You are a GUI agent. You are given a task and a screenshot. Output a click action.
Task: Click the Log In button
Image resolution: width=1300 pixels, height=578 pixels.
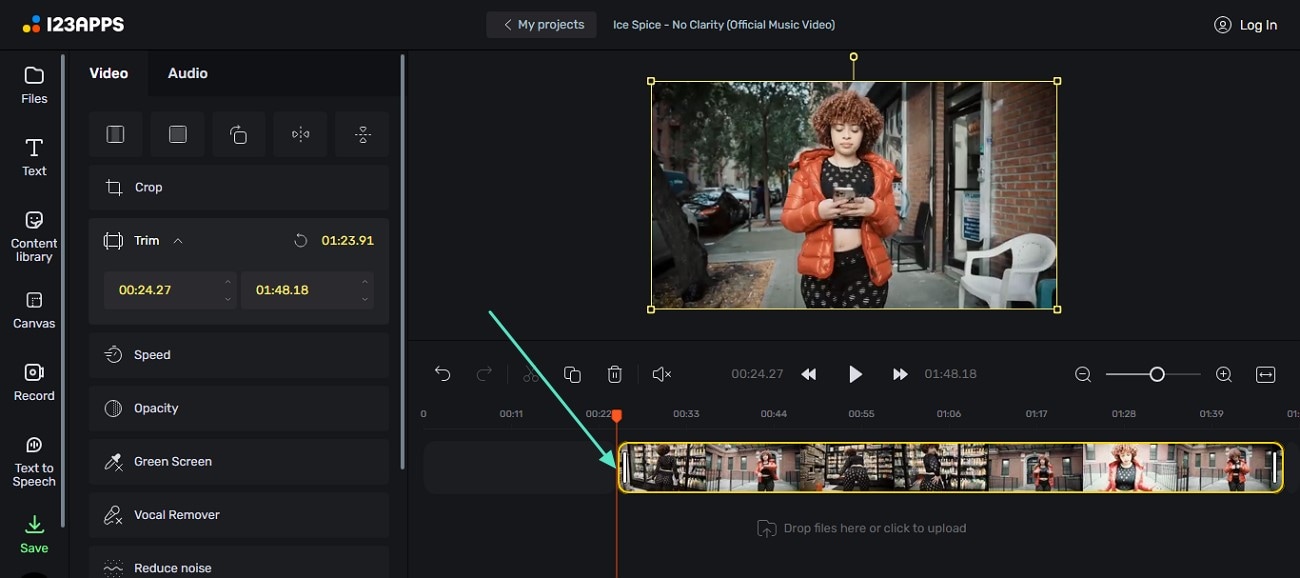[x=1245, y=25]
